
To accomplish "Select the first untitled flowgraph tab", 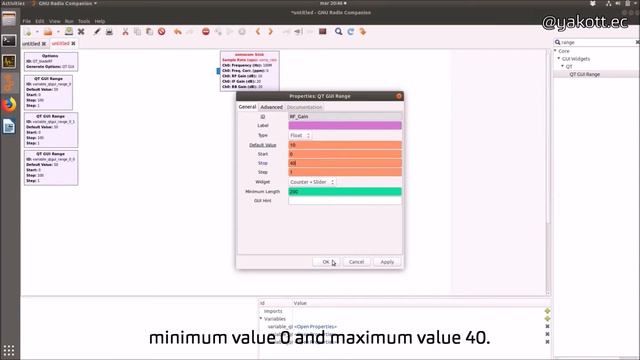I will (x=31, y=44).
